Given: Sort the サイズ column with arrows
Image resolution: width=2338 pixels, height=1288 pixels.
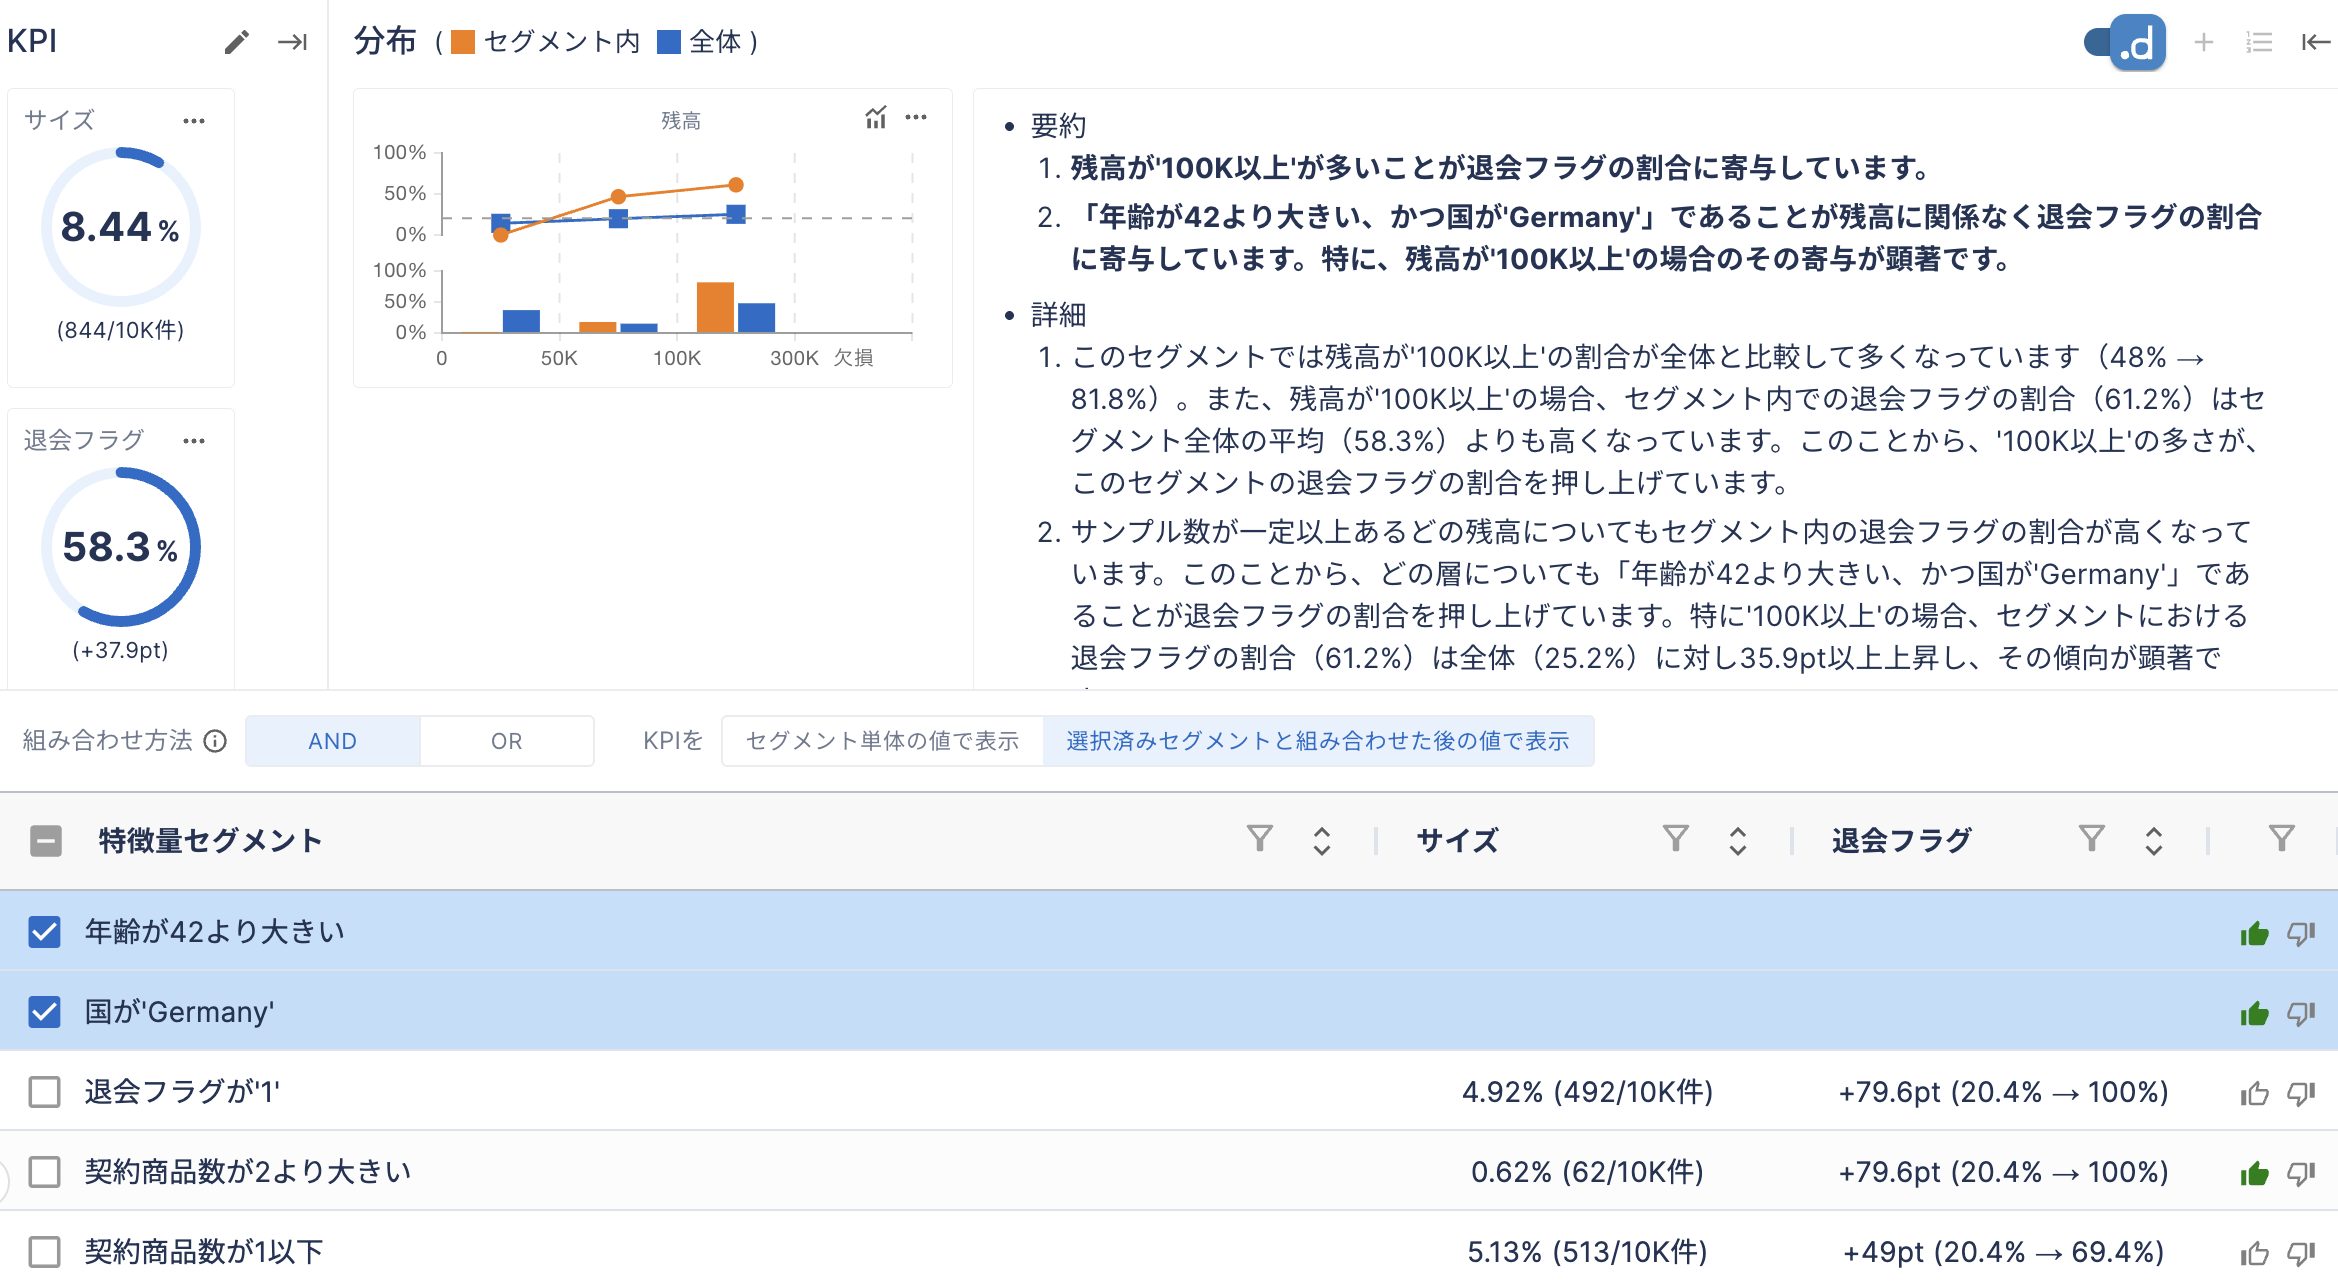Looking at the screenshot, I should click(1737, 840).
